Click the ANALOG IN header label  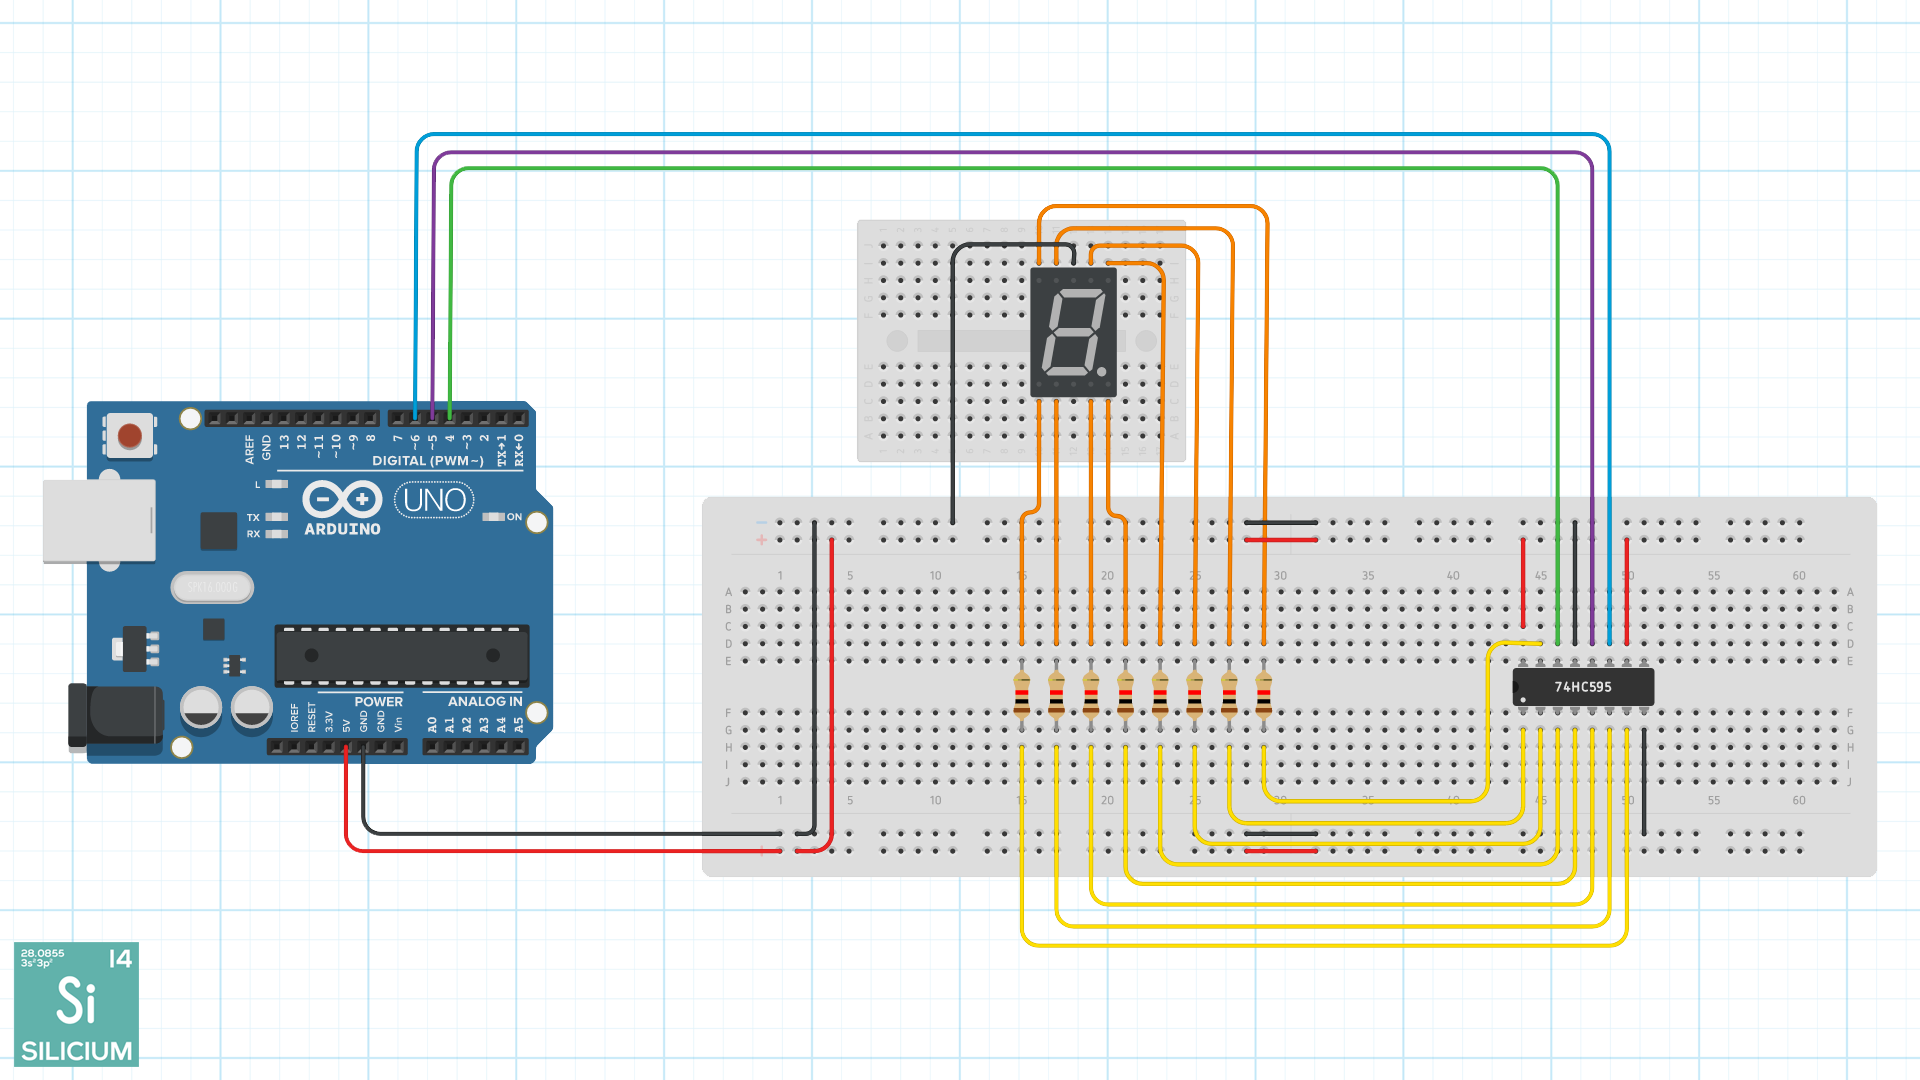point(485,701)
